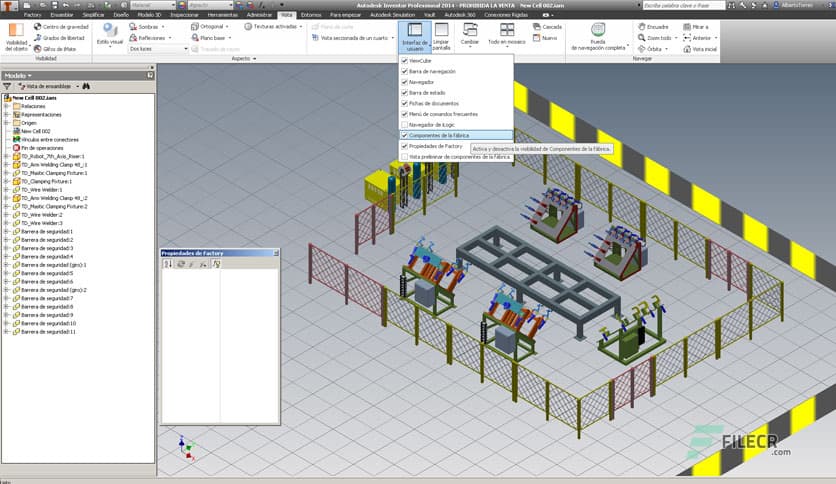The image size is (836, 484).
Task: Go to Vista inicial home view
Action: click(x=700, y=49)
